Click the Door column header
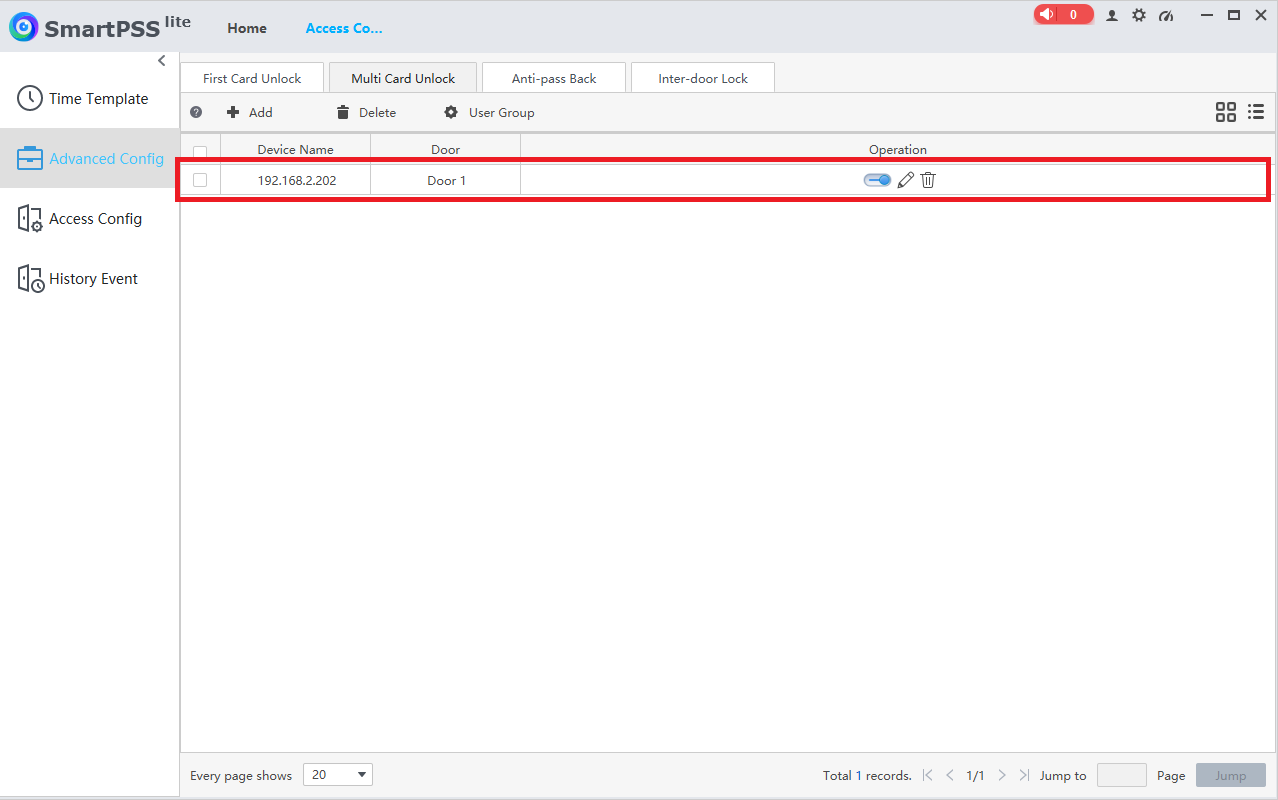1278x800 pixels. (446, 149)
